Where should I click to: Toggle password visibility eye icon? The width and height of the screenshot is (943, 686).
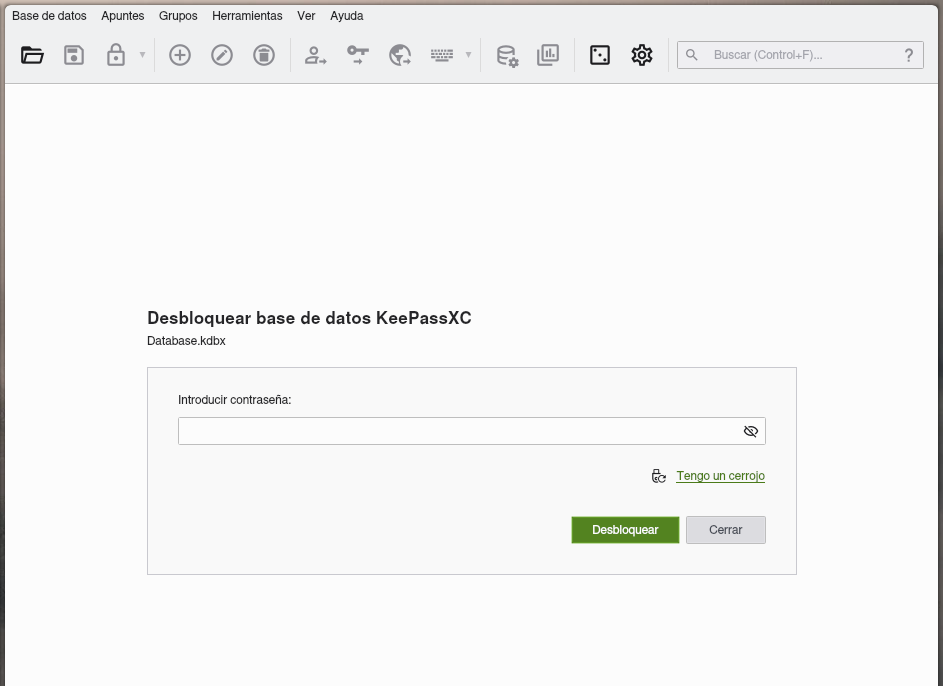point(751,431)
